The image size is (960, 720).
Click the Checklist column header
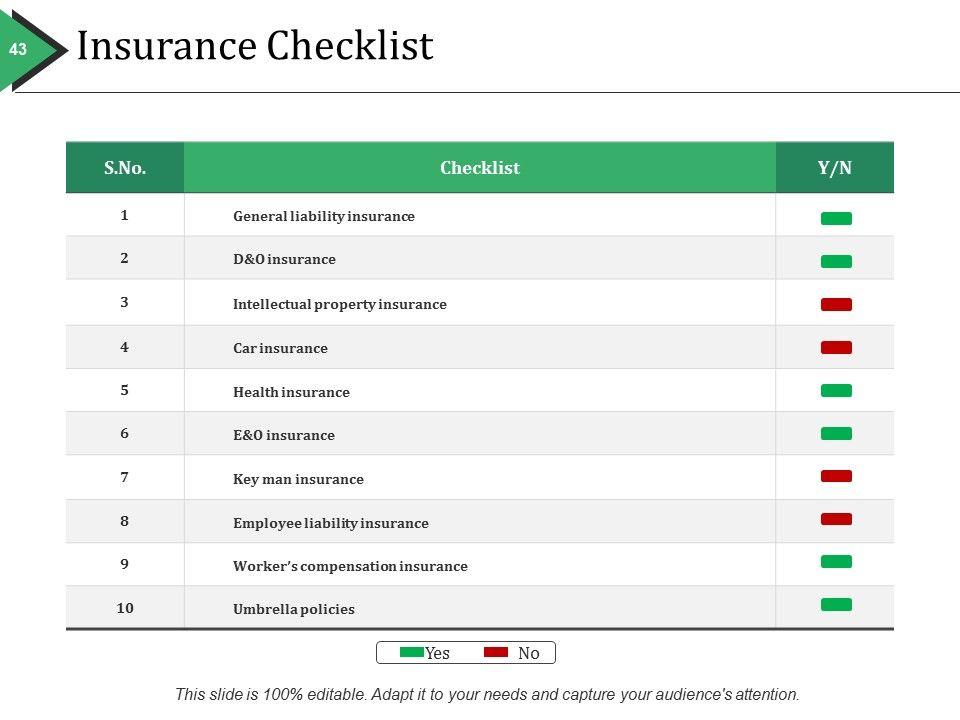(x=480, y=168)
